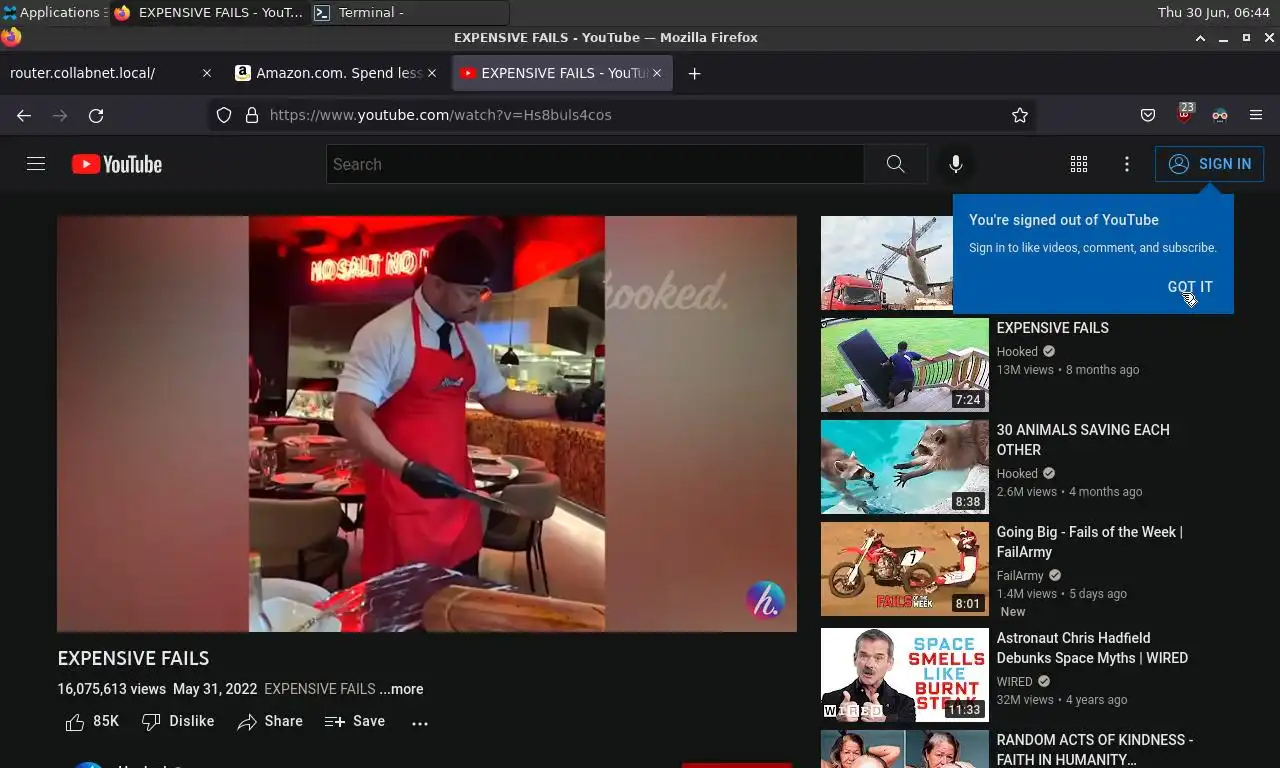Open the airplane crane video thumbnail
This screenshot has height=768, width=1280.
pyautogui.click(x=887, y=263)
